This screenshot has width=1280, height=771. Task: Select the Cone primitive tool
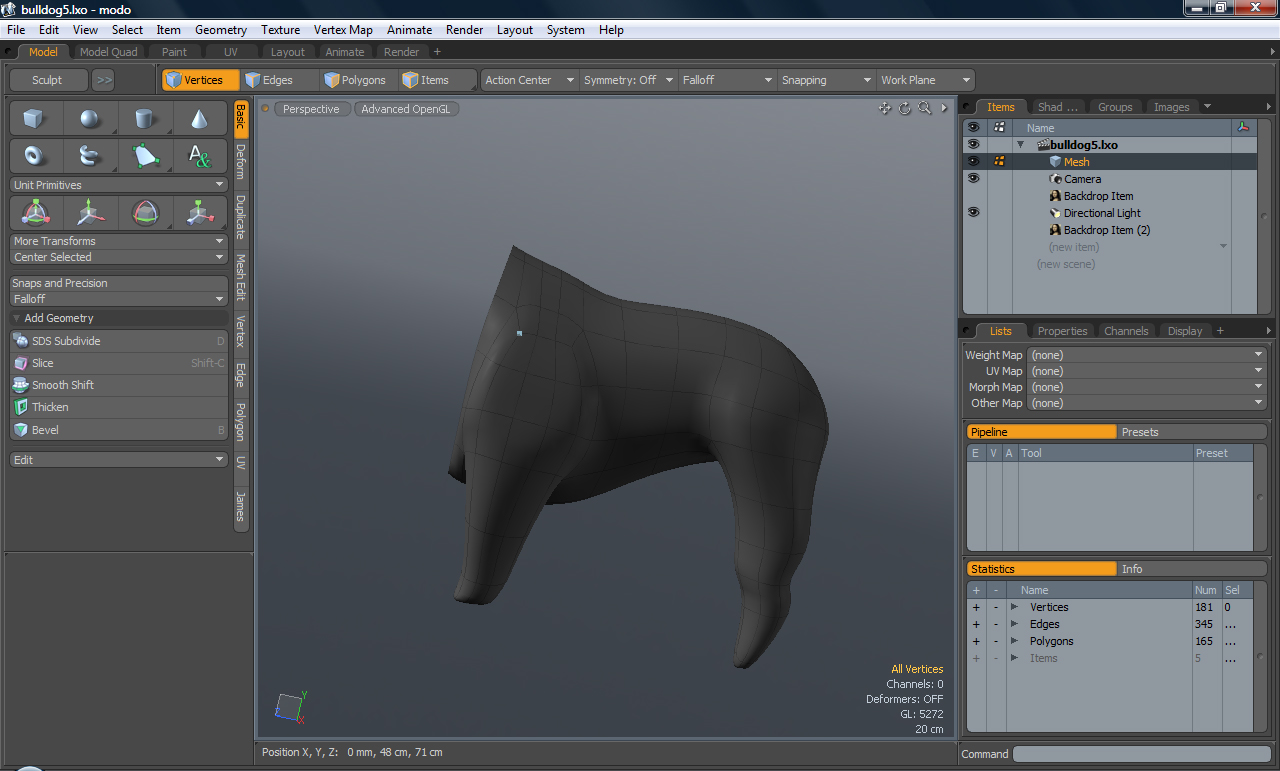click(200, 119)
